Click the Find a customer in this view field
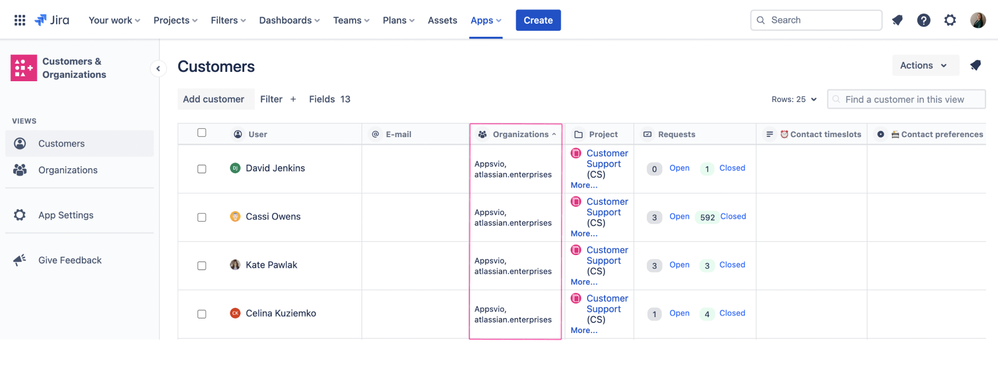 coord(906,99)
